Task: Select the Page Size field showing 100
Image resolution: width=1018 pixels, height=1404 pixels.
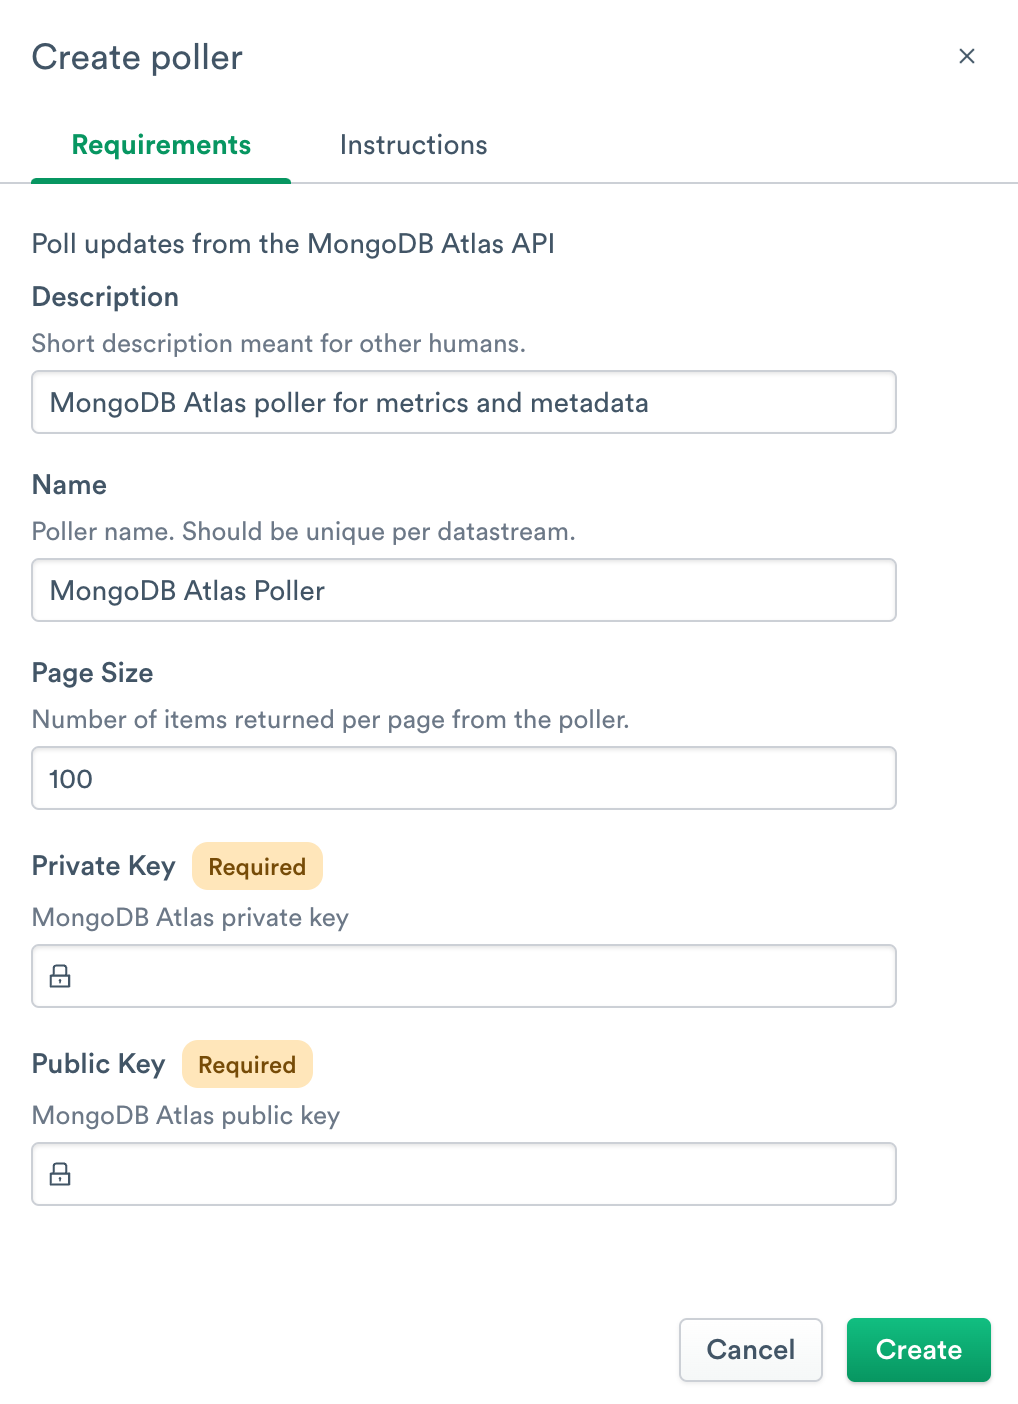Action: click(x=463, y=778)
